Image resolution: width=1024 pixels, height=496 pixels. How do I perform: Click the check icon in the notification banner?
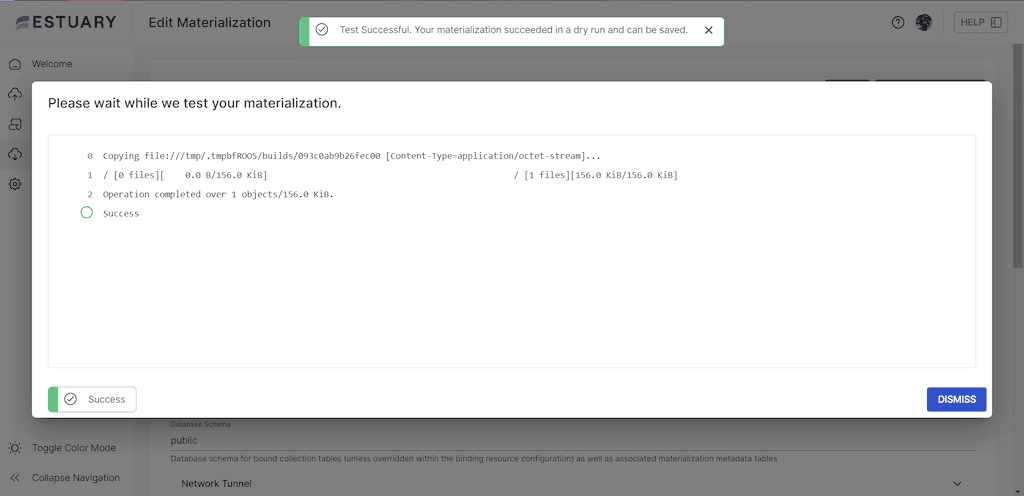(321, 30)
